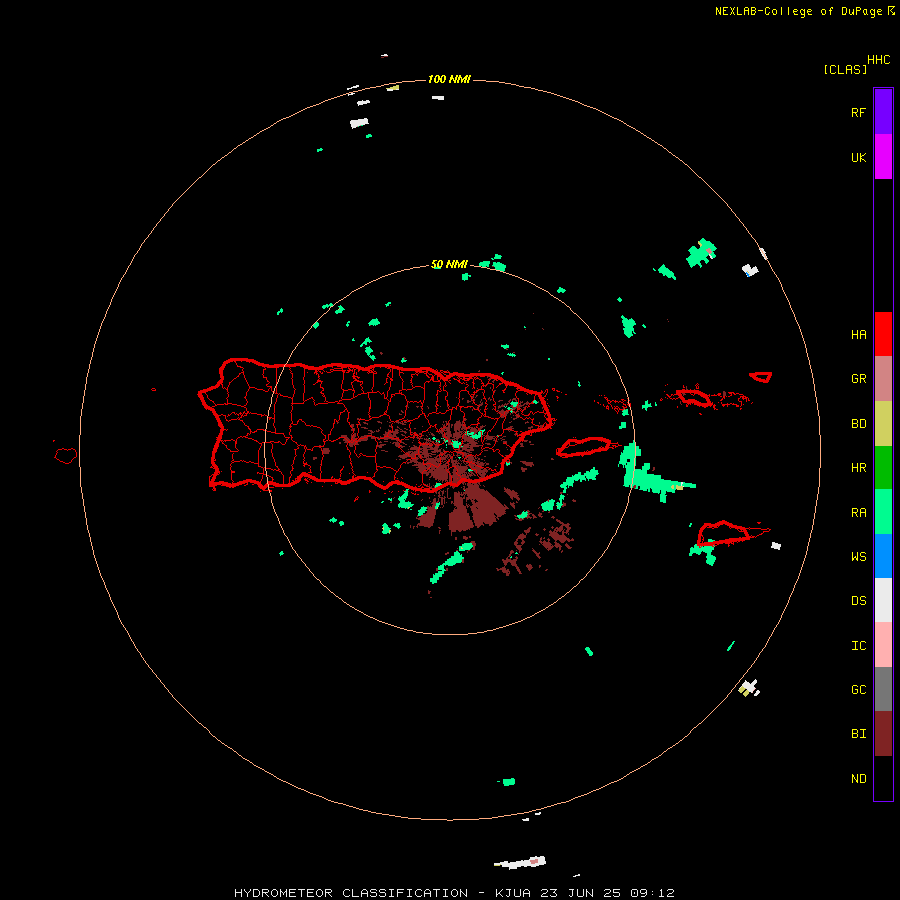Click the brown BI legend swatch
Screen dimensions: 900x900
tap(883, 733)
